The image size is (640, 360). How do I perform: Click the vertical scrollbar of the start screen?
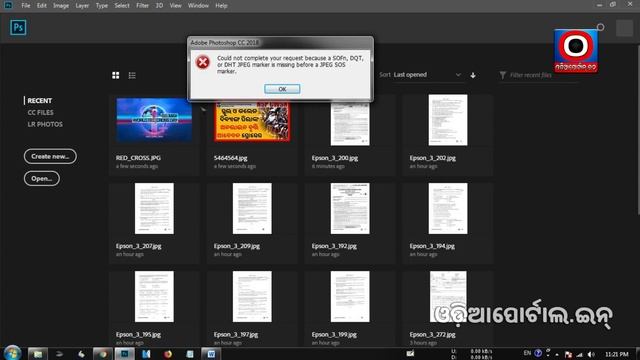tap(638, 130)
